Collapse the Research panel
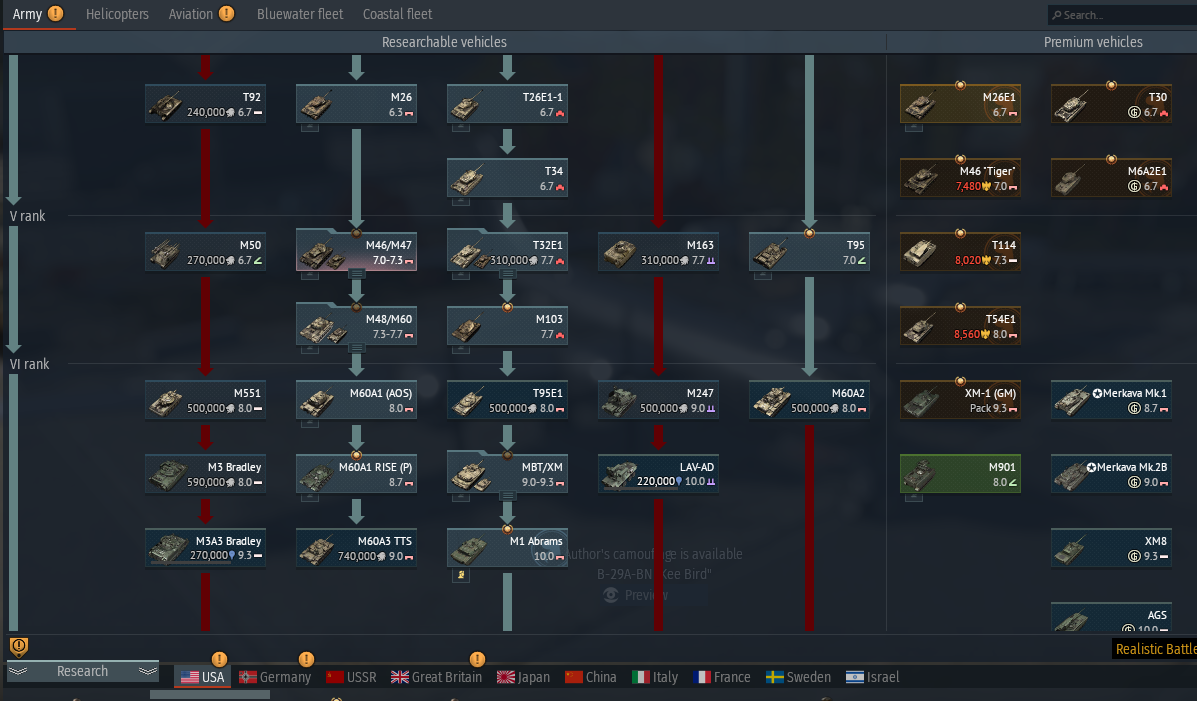1197x701 pixels. coord(82,671)
